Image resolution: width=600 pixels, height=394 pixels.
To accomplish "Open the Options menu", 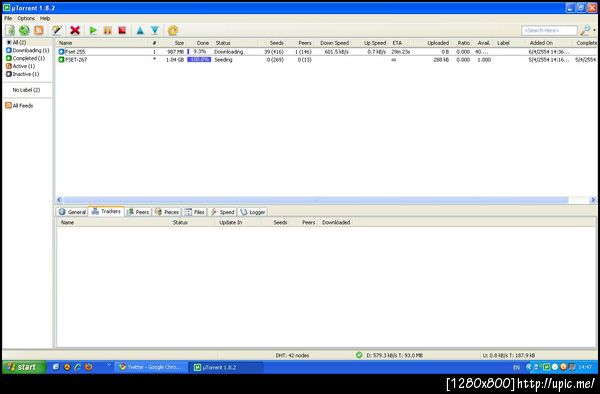I will (26, 18).
